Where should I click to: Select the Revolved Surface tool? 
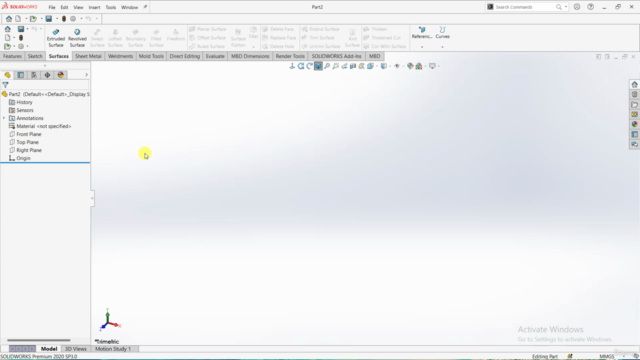77,38
